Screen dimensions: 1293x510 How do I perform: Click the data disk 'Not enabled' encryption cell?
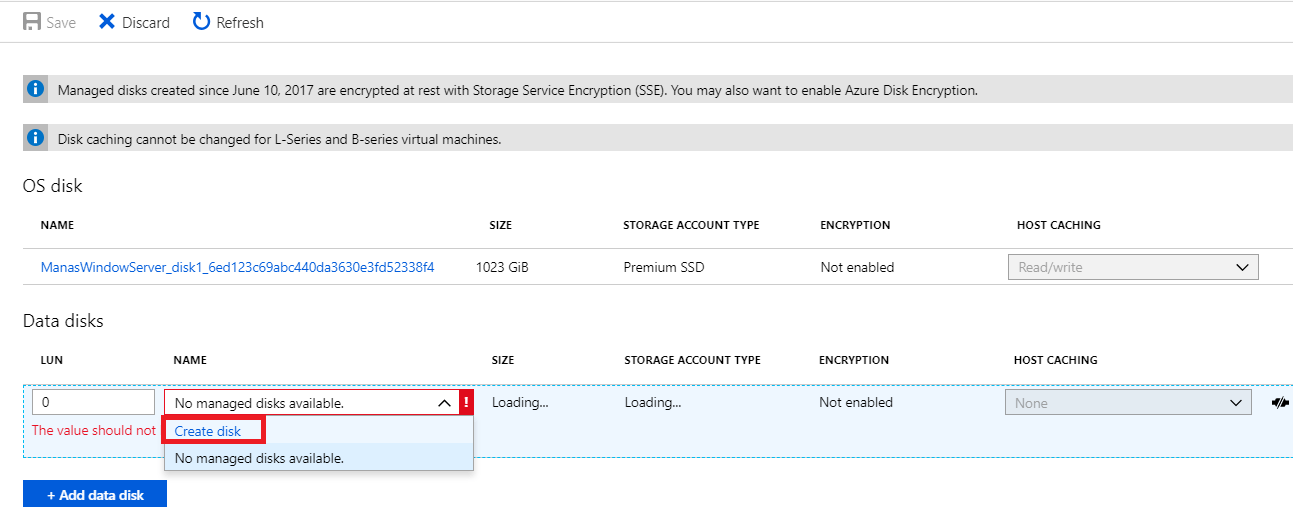pyautogui.click(x=856, y=402)
